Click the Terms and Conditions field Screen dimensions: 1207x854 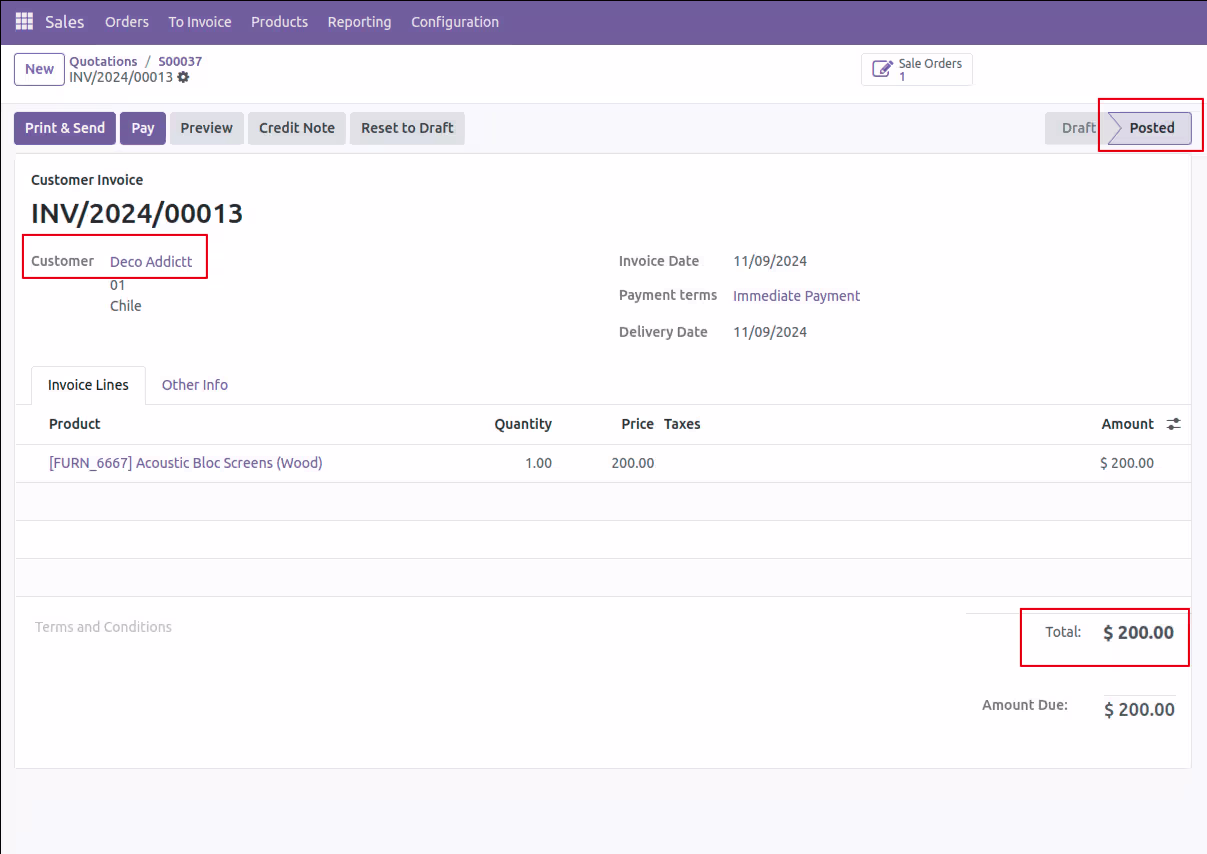(x=103, y=627)
